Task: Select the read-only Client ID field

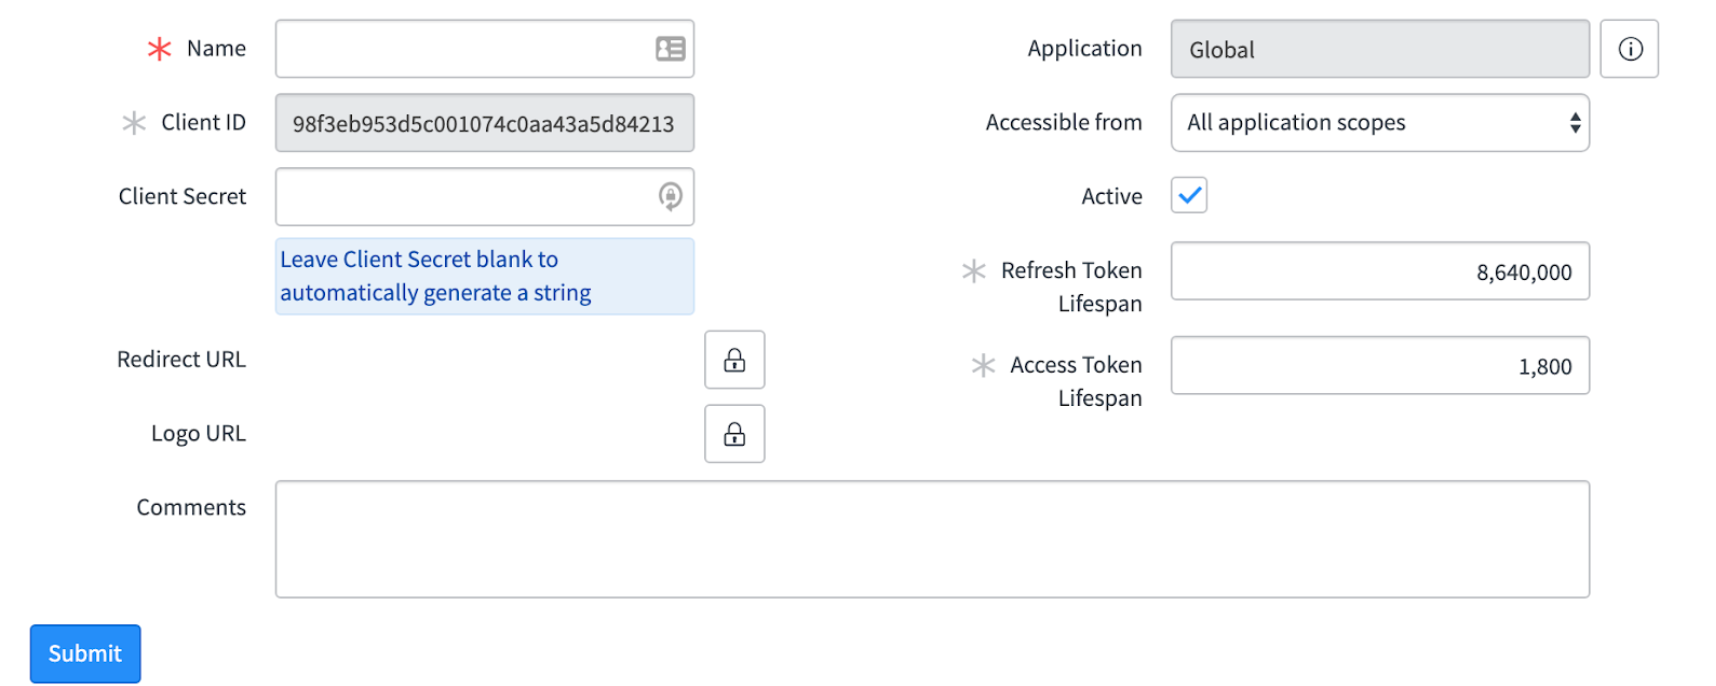Action: pyautogui.click(x=484, y=123)
